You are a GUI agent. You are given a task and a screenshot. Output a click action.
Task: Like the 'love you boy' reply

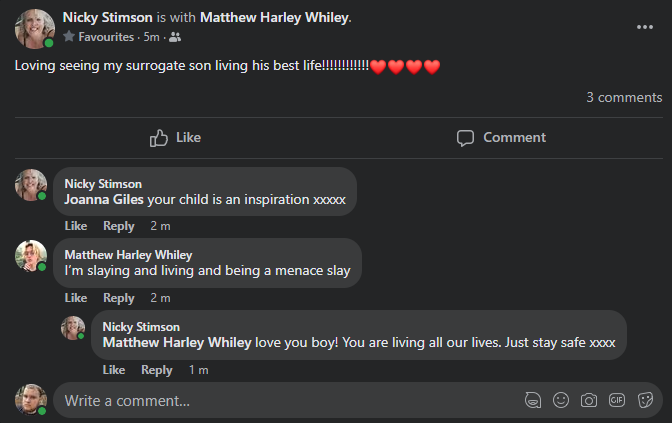(x=114, y=370)
